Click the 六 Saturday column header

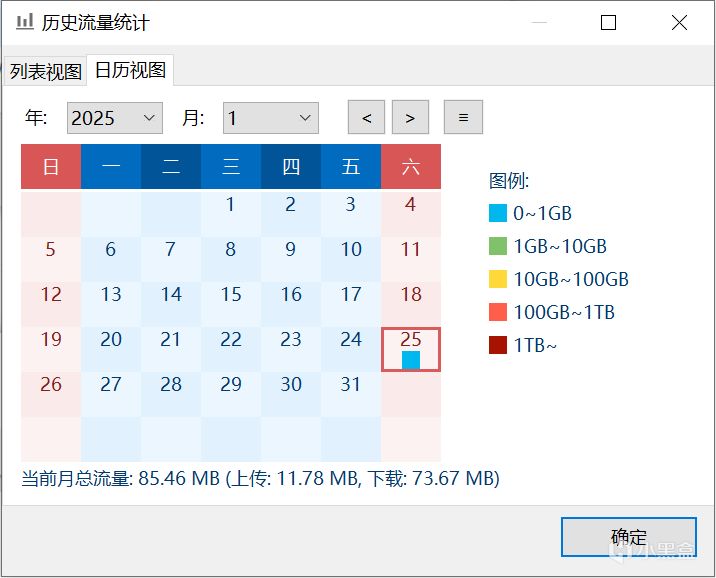point(411,167)
